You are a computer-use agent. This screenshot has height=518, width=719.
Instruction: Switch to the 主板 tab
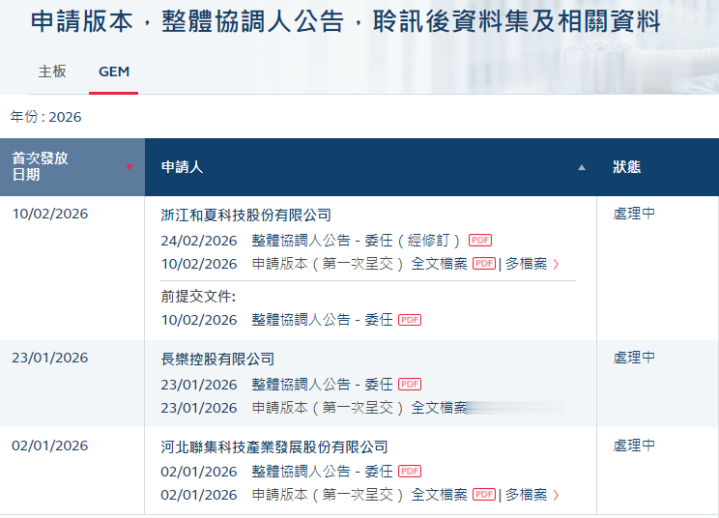click(x=52, y=72)
